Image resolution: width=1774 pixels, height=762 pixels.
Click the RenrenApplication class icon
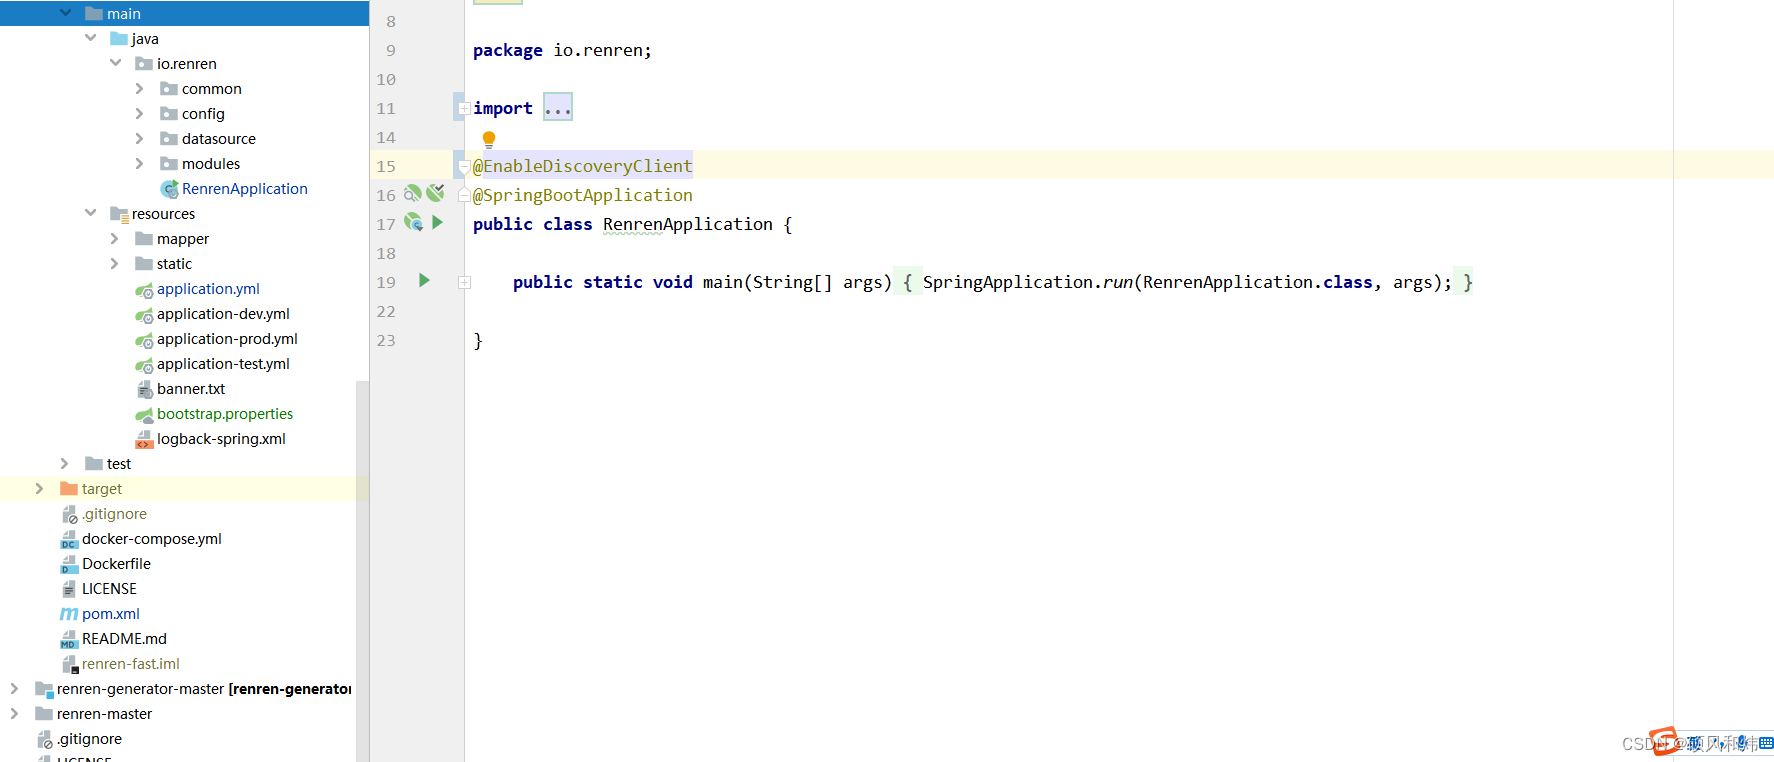[x=169, y=189]
